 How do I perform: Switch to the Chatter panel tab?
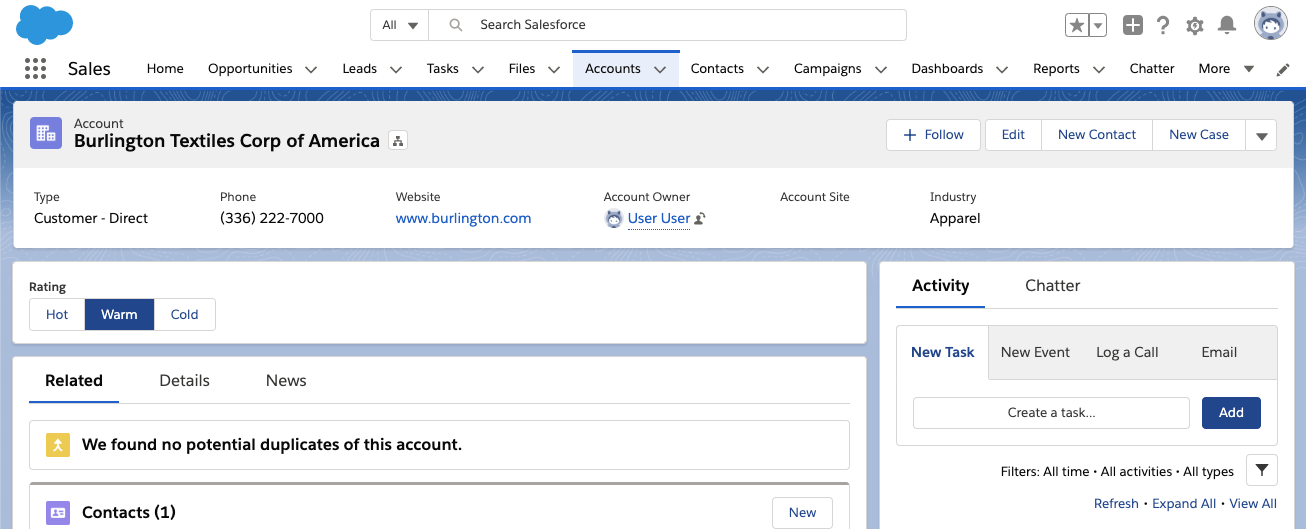pyautogui.click(x=1052, y=286)
